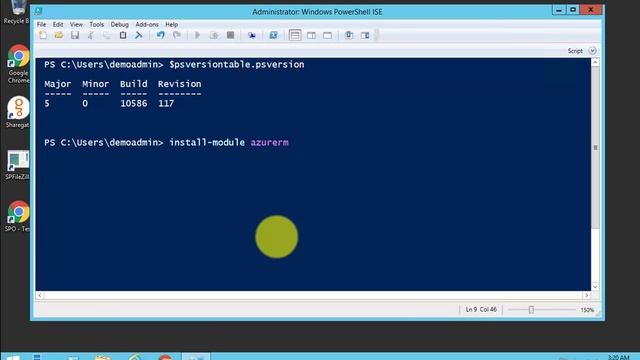Open the SPO Chrome desktop shortcut
The width and height of the screenshot is (640, 360).
pos(18,216)
